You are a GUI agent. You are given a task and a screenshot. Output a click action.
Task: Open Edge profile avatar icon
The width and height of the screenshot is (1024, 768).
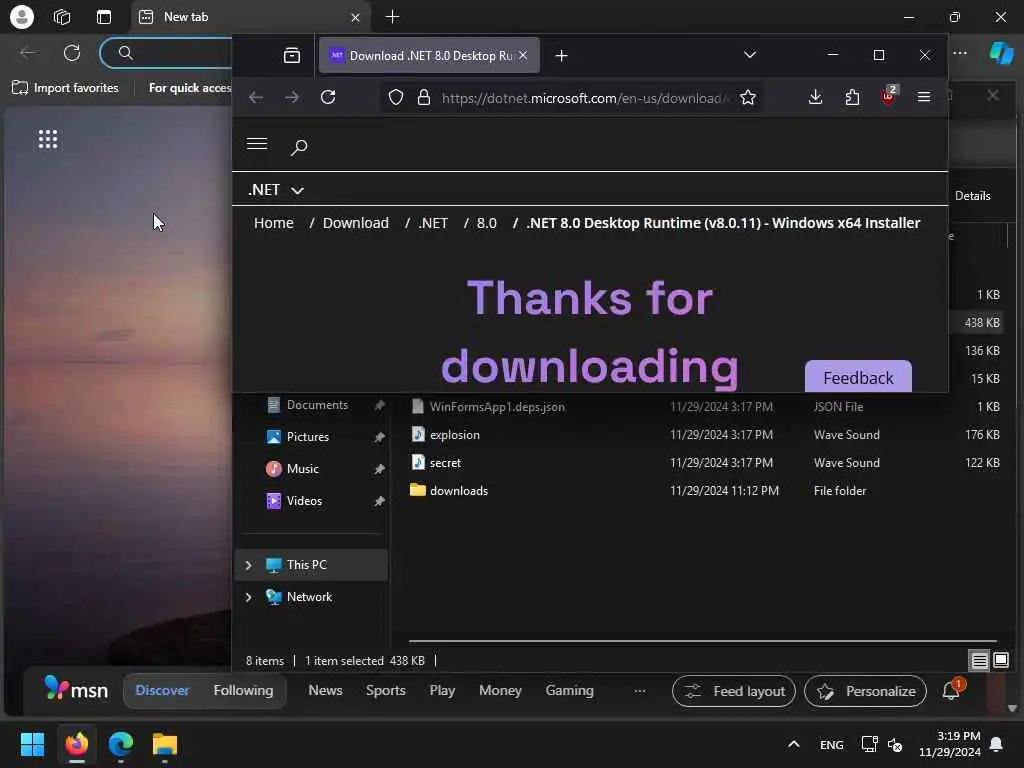coord(22,17)
